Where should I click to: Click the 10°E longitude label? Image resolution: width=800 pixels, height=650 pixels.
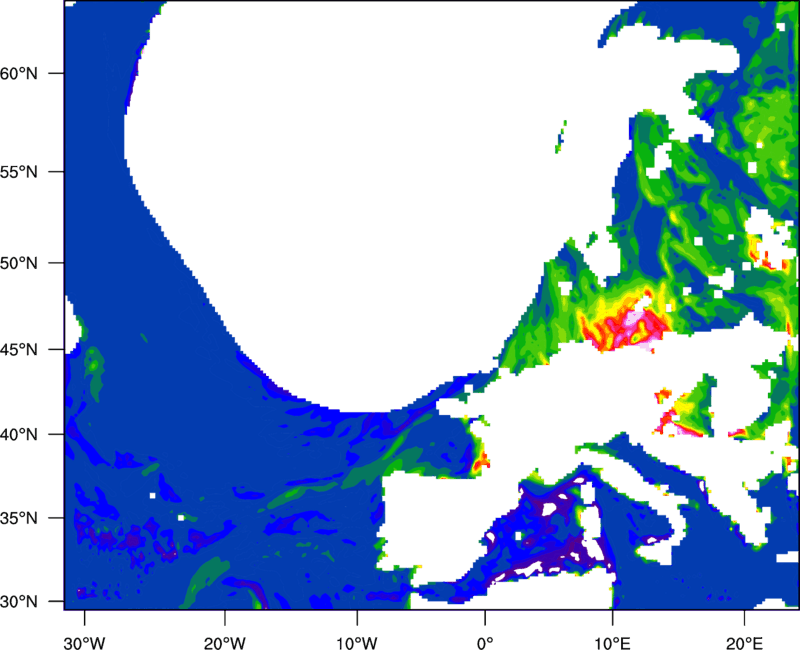coord(612,643)
